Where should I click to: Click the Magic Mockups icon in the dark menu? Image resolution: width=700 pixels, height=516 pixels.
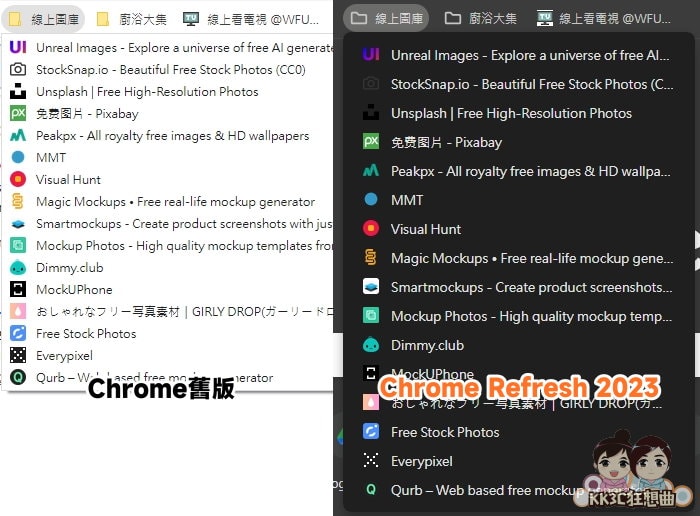coord(371,258)
